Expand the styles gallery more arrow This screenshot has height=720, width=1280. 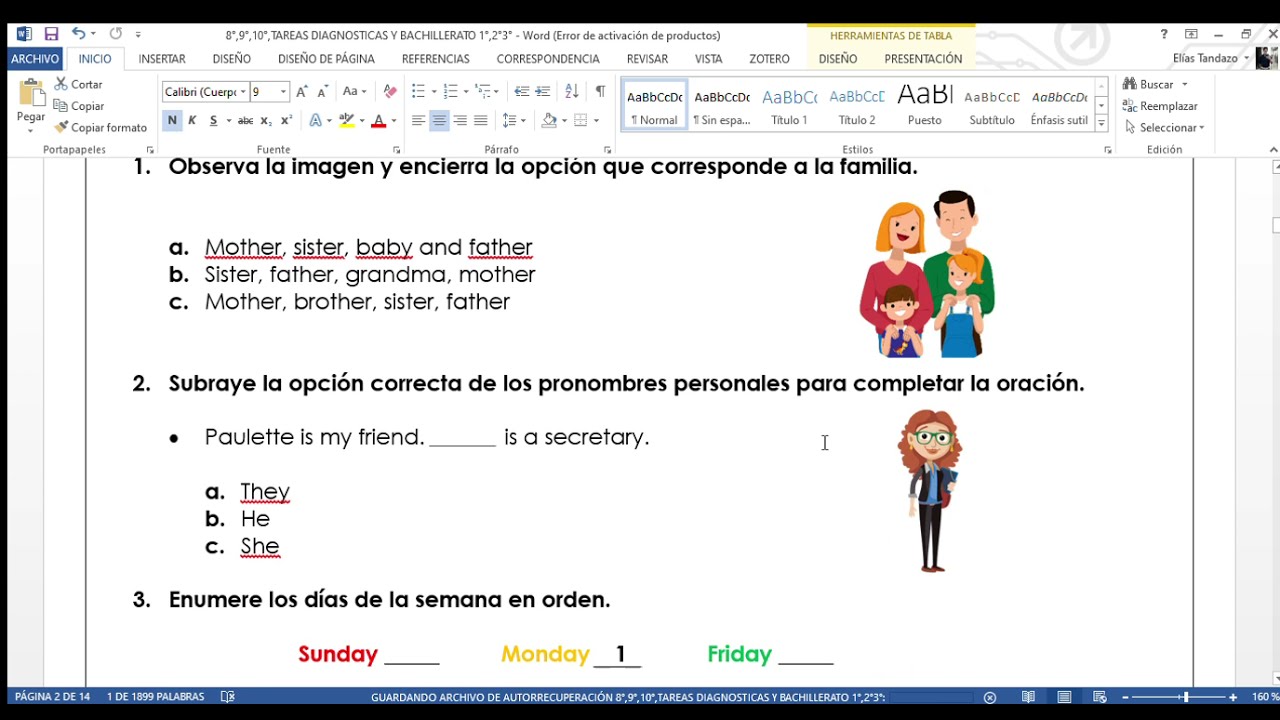(1101, 124)
